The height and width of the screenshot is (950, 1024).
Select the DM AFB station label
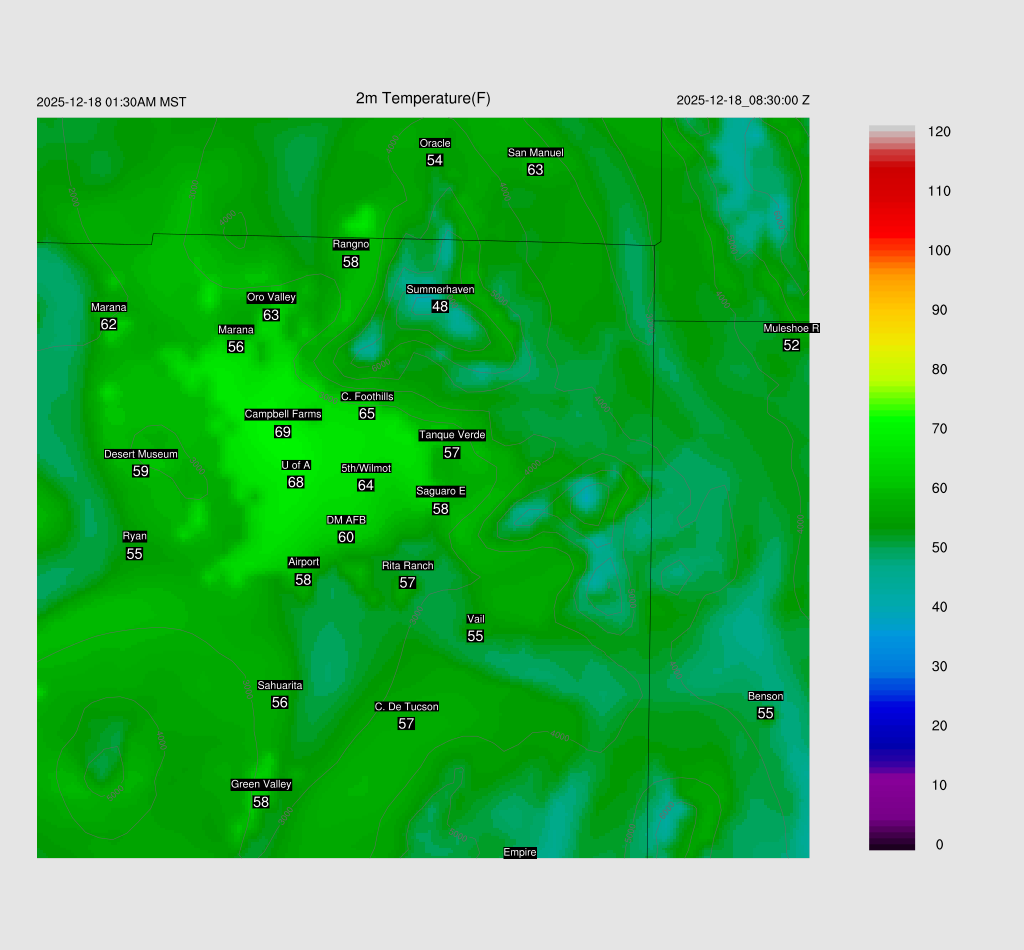pyautogui.click(x=346, y=520)
